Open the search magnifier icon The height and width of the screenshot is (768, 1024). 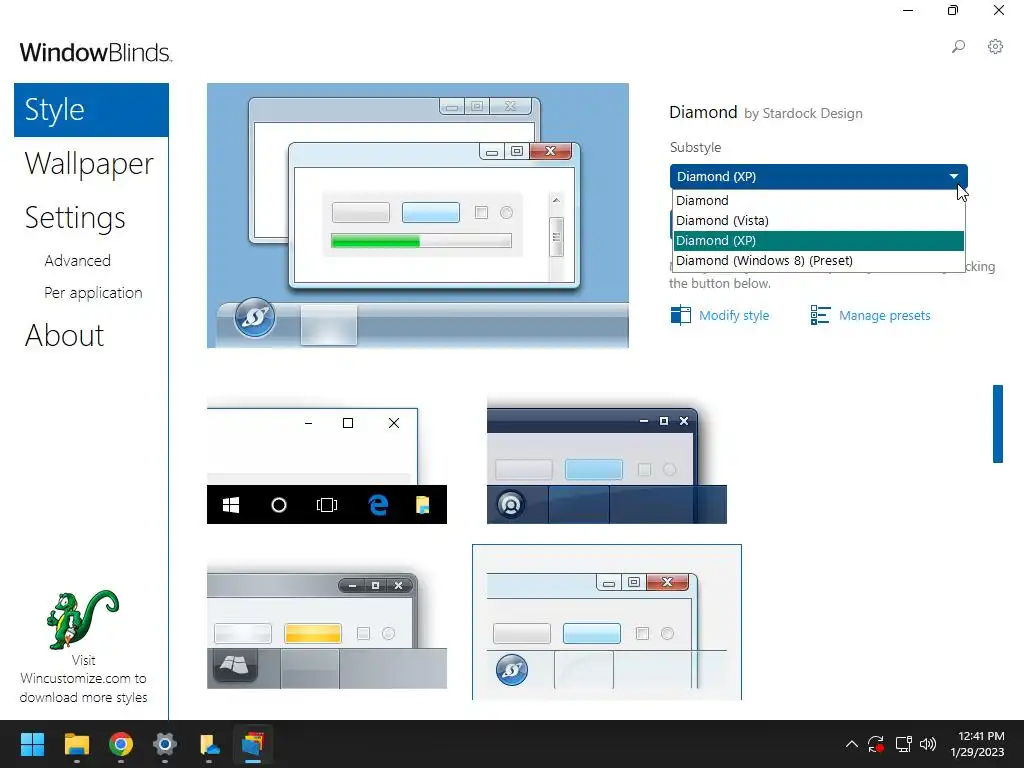point(958,46)
